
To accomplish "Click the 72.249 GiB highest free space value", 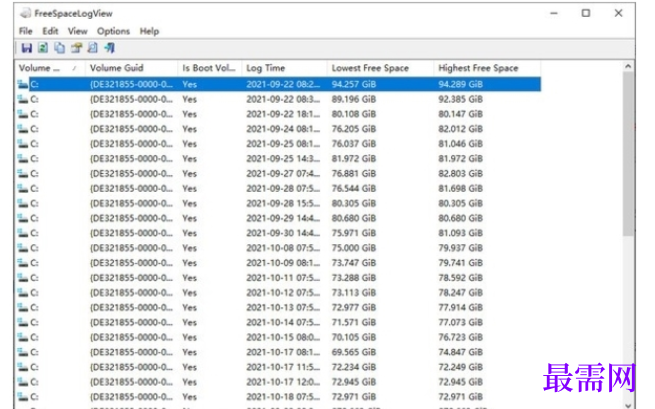I will tap(460, 367).
